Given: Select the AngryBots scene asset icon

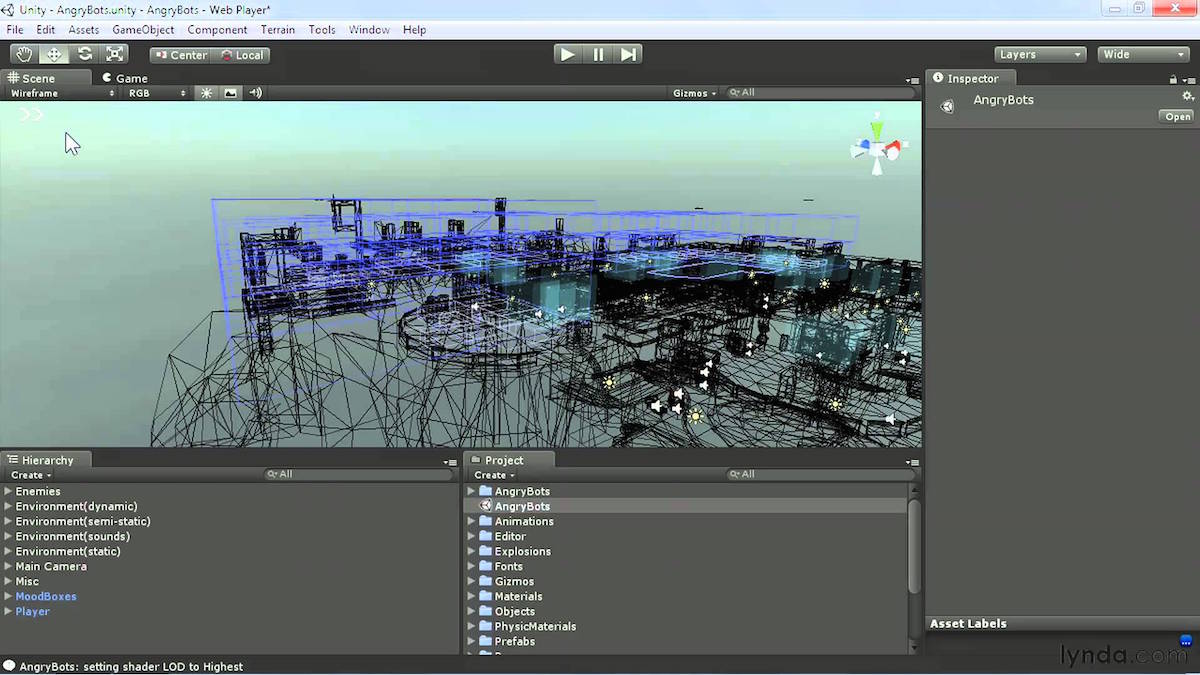Looking at the screenshot, I should (486, 506).
